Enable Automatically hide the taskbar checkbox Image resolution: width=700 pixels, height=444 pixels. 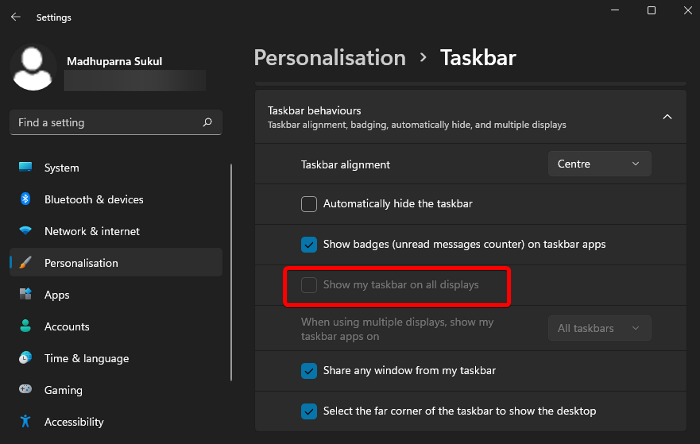[x=309, y=204]
